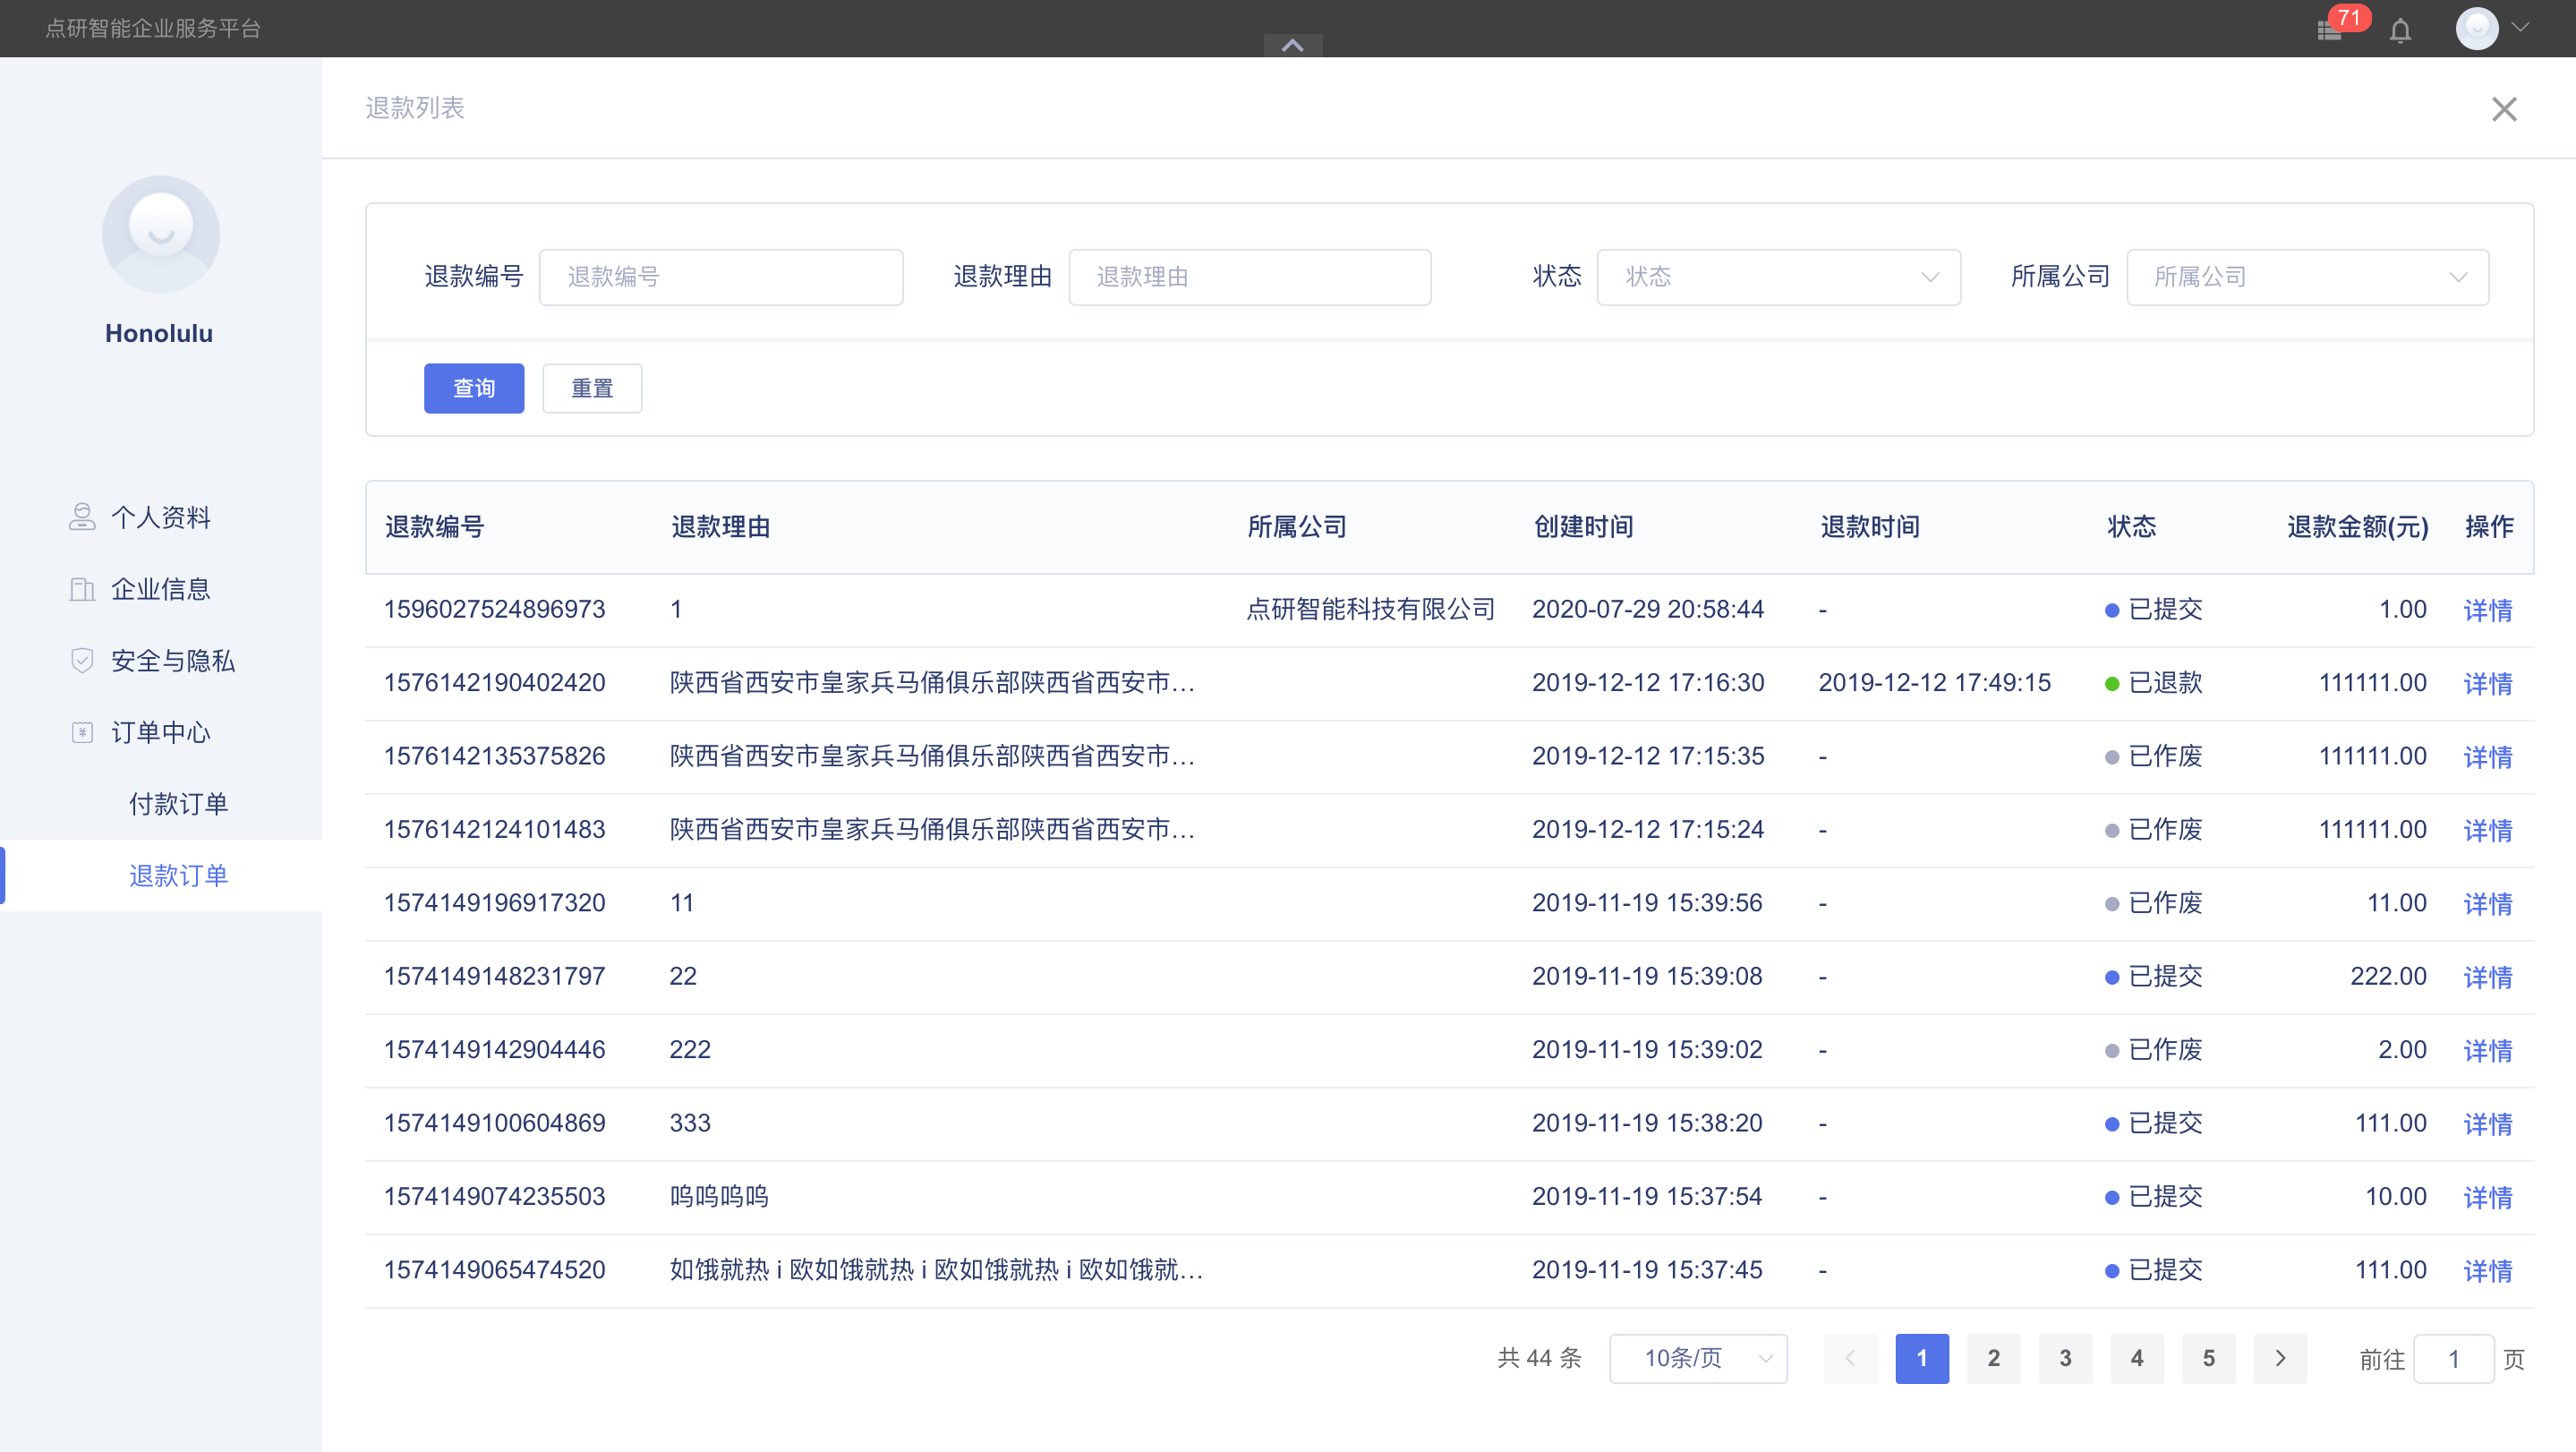The height and width of the screenshot is (1452, 2576).
Task: Open 企业信息 in the sidebar
Action: 161,589
